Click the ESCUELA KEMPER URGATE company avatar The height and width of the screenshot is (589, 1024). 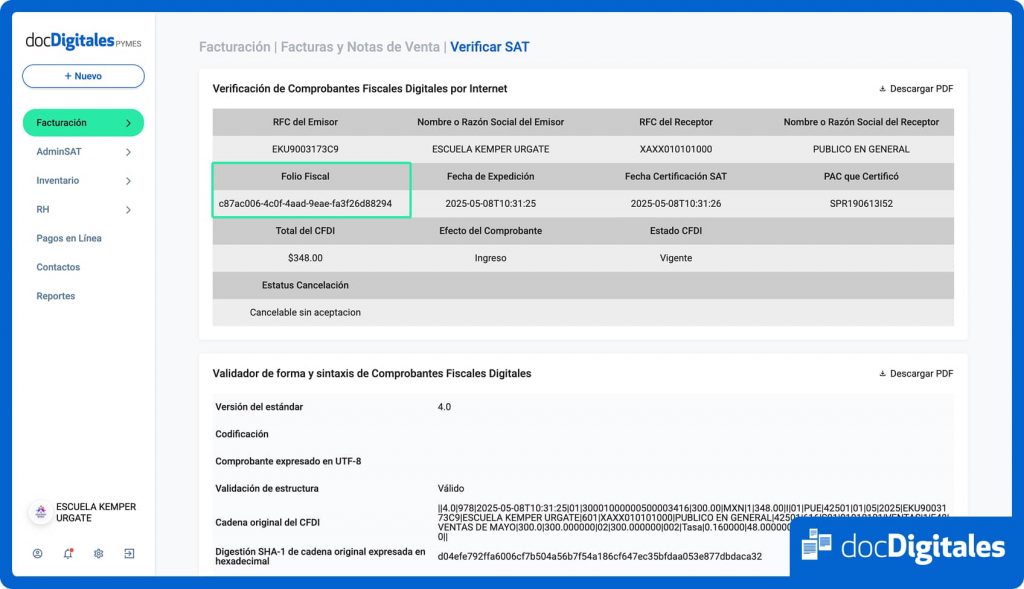40,512
